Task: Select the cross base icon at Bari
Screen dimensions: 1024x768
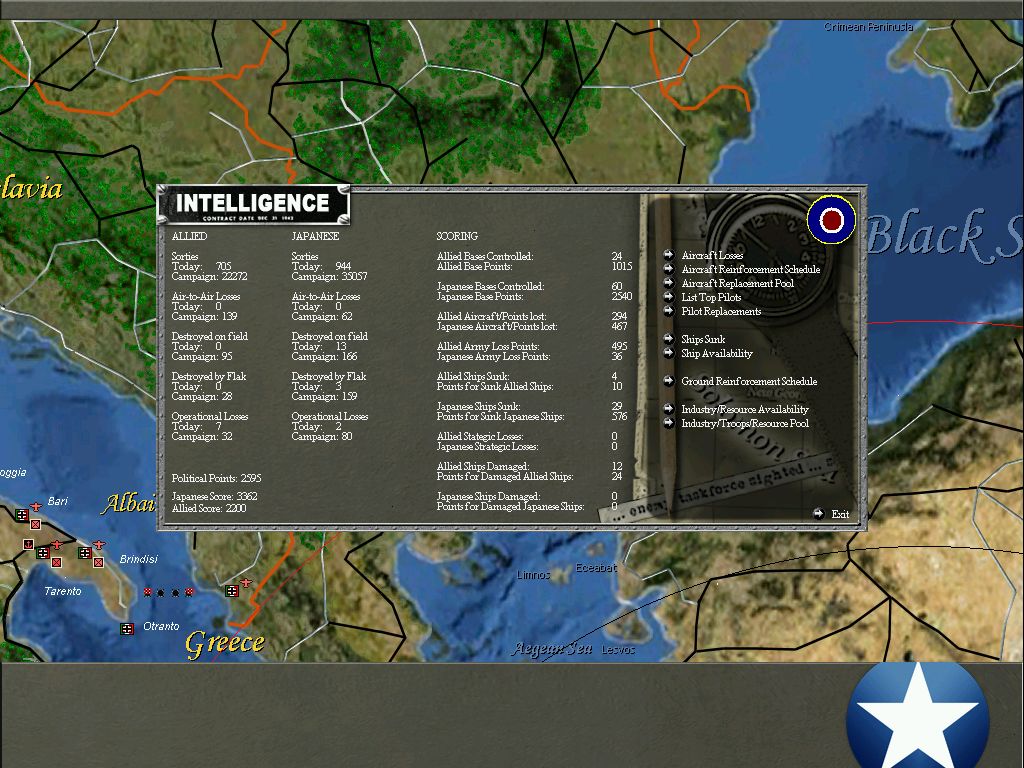Action: pos(22,515)
